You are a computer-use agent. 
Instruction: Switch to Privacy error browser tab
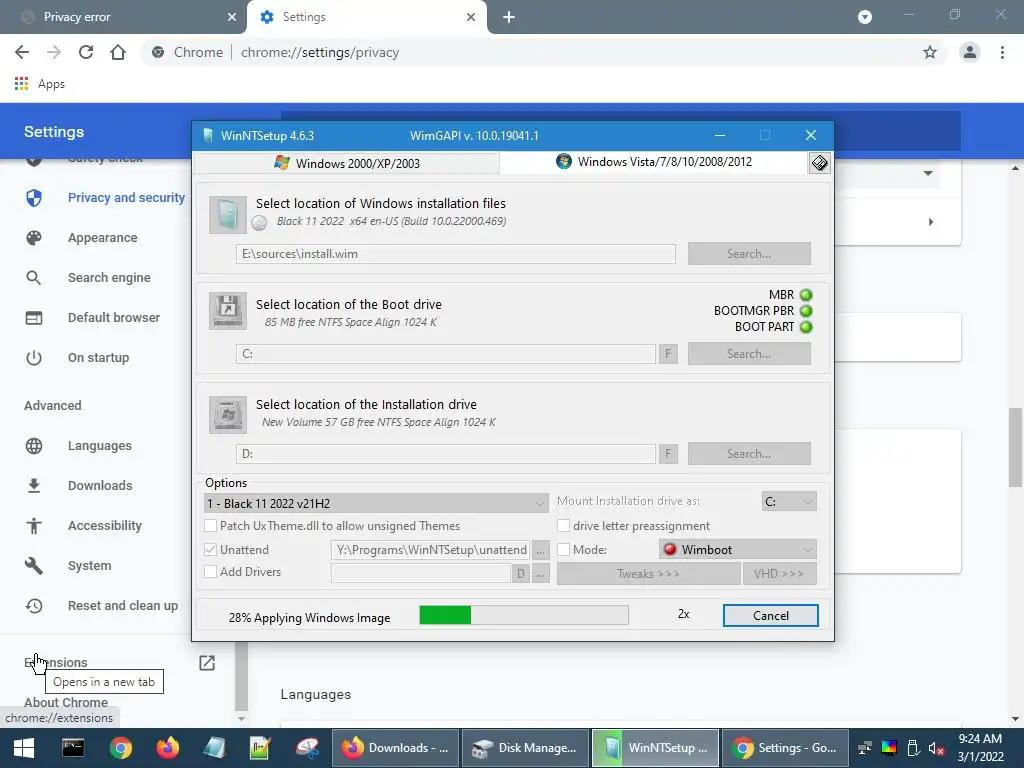124,17
